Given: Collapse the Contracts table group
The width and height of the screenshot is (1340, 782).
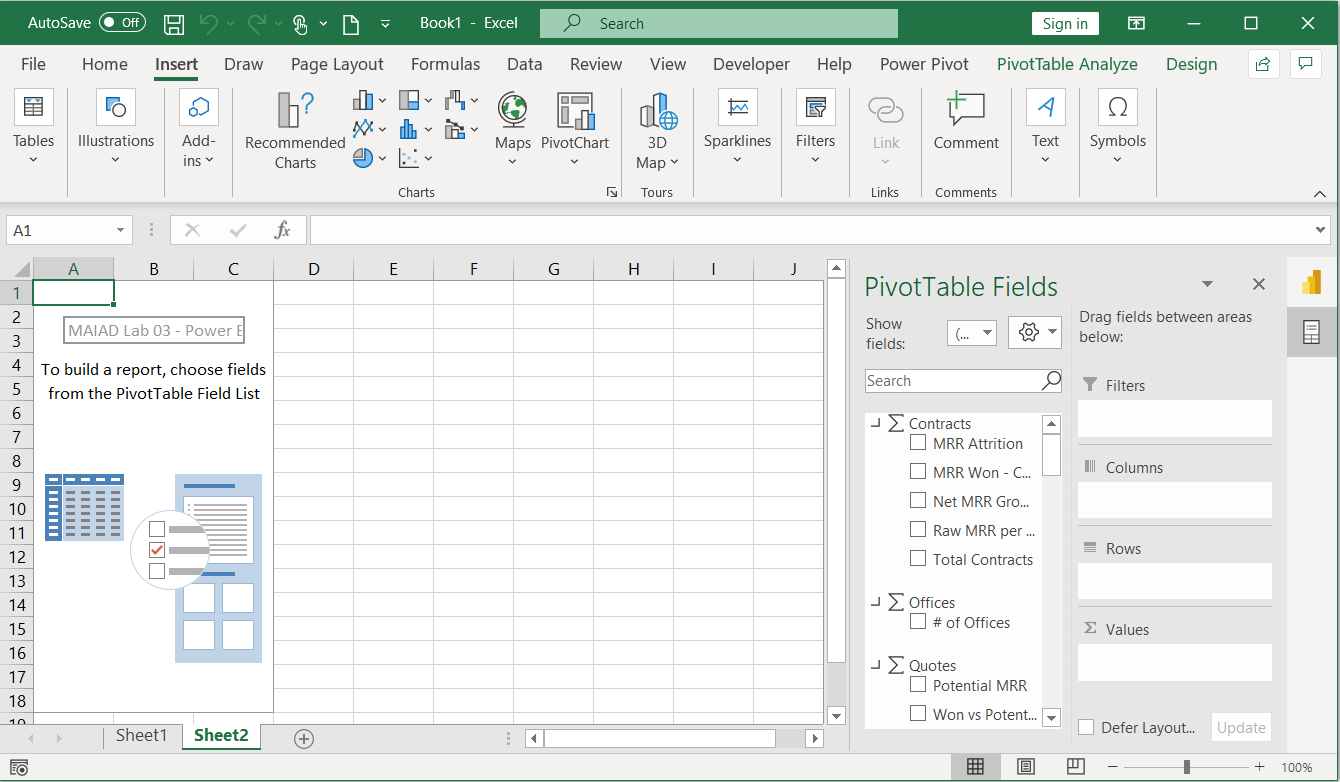Looking at the screenshot, I should 876,423.
